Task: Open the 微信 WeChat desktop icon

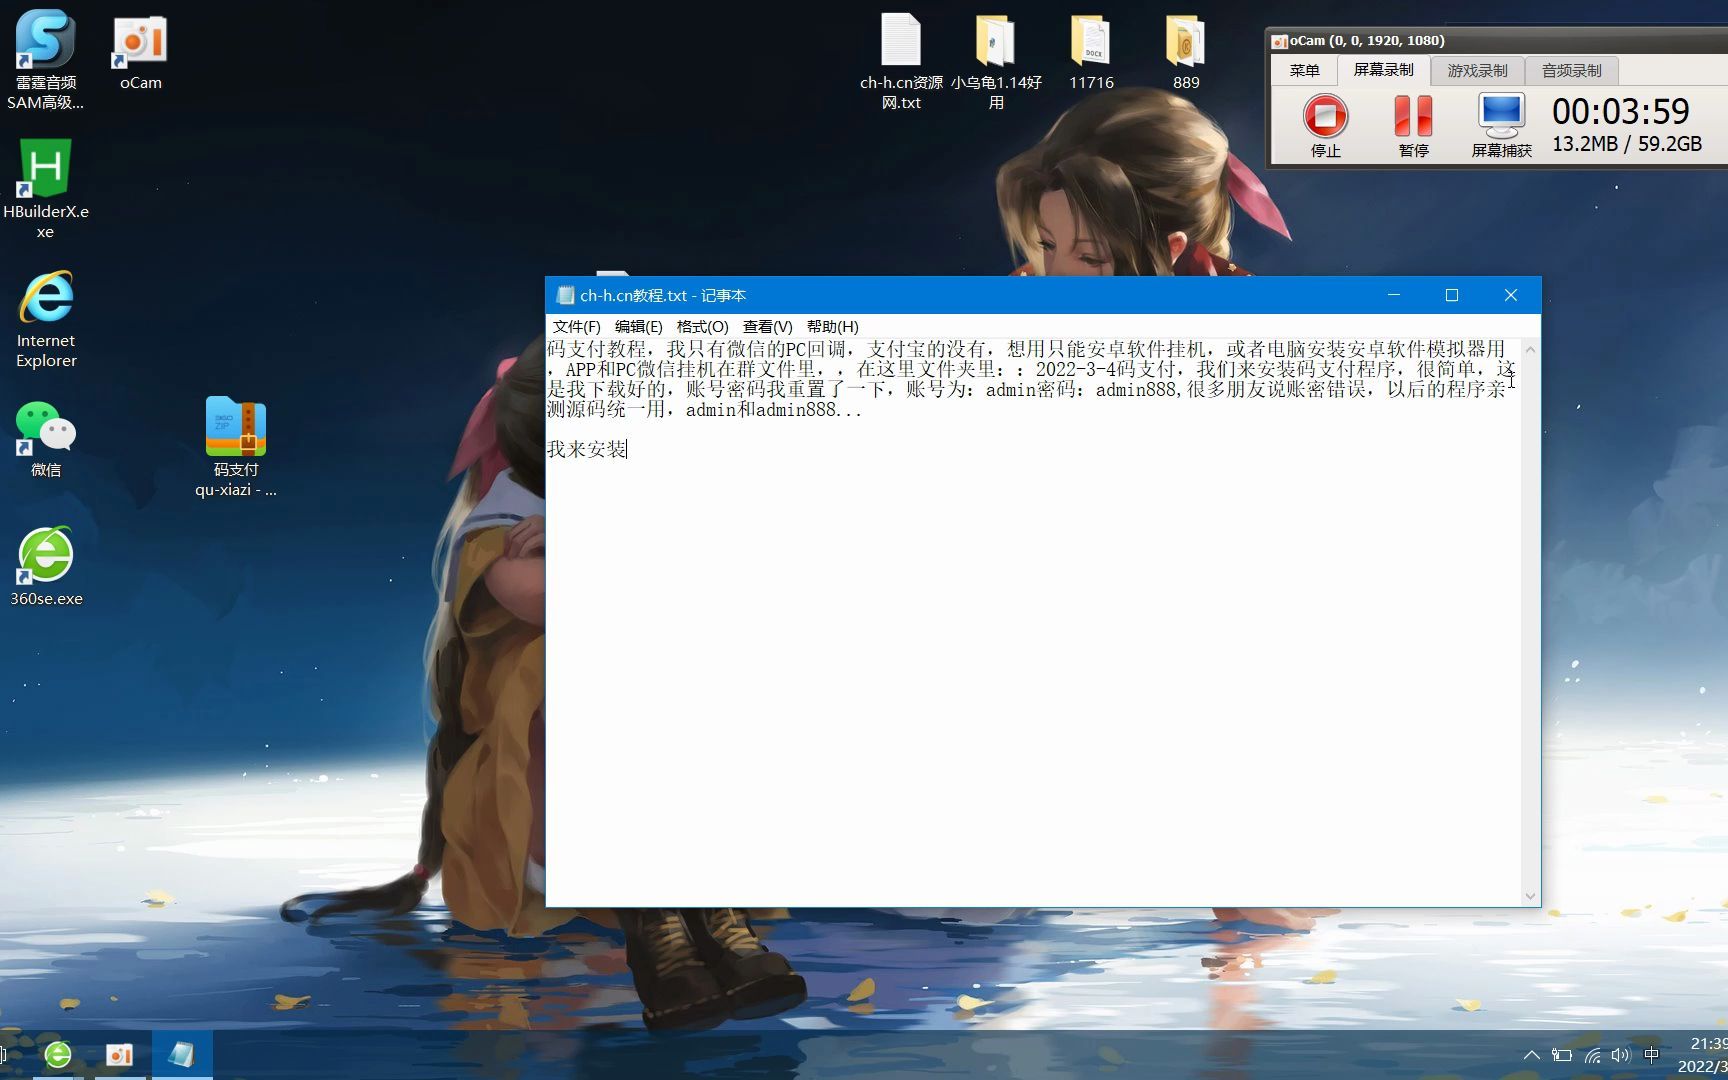Action: tap(45, 438)
